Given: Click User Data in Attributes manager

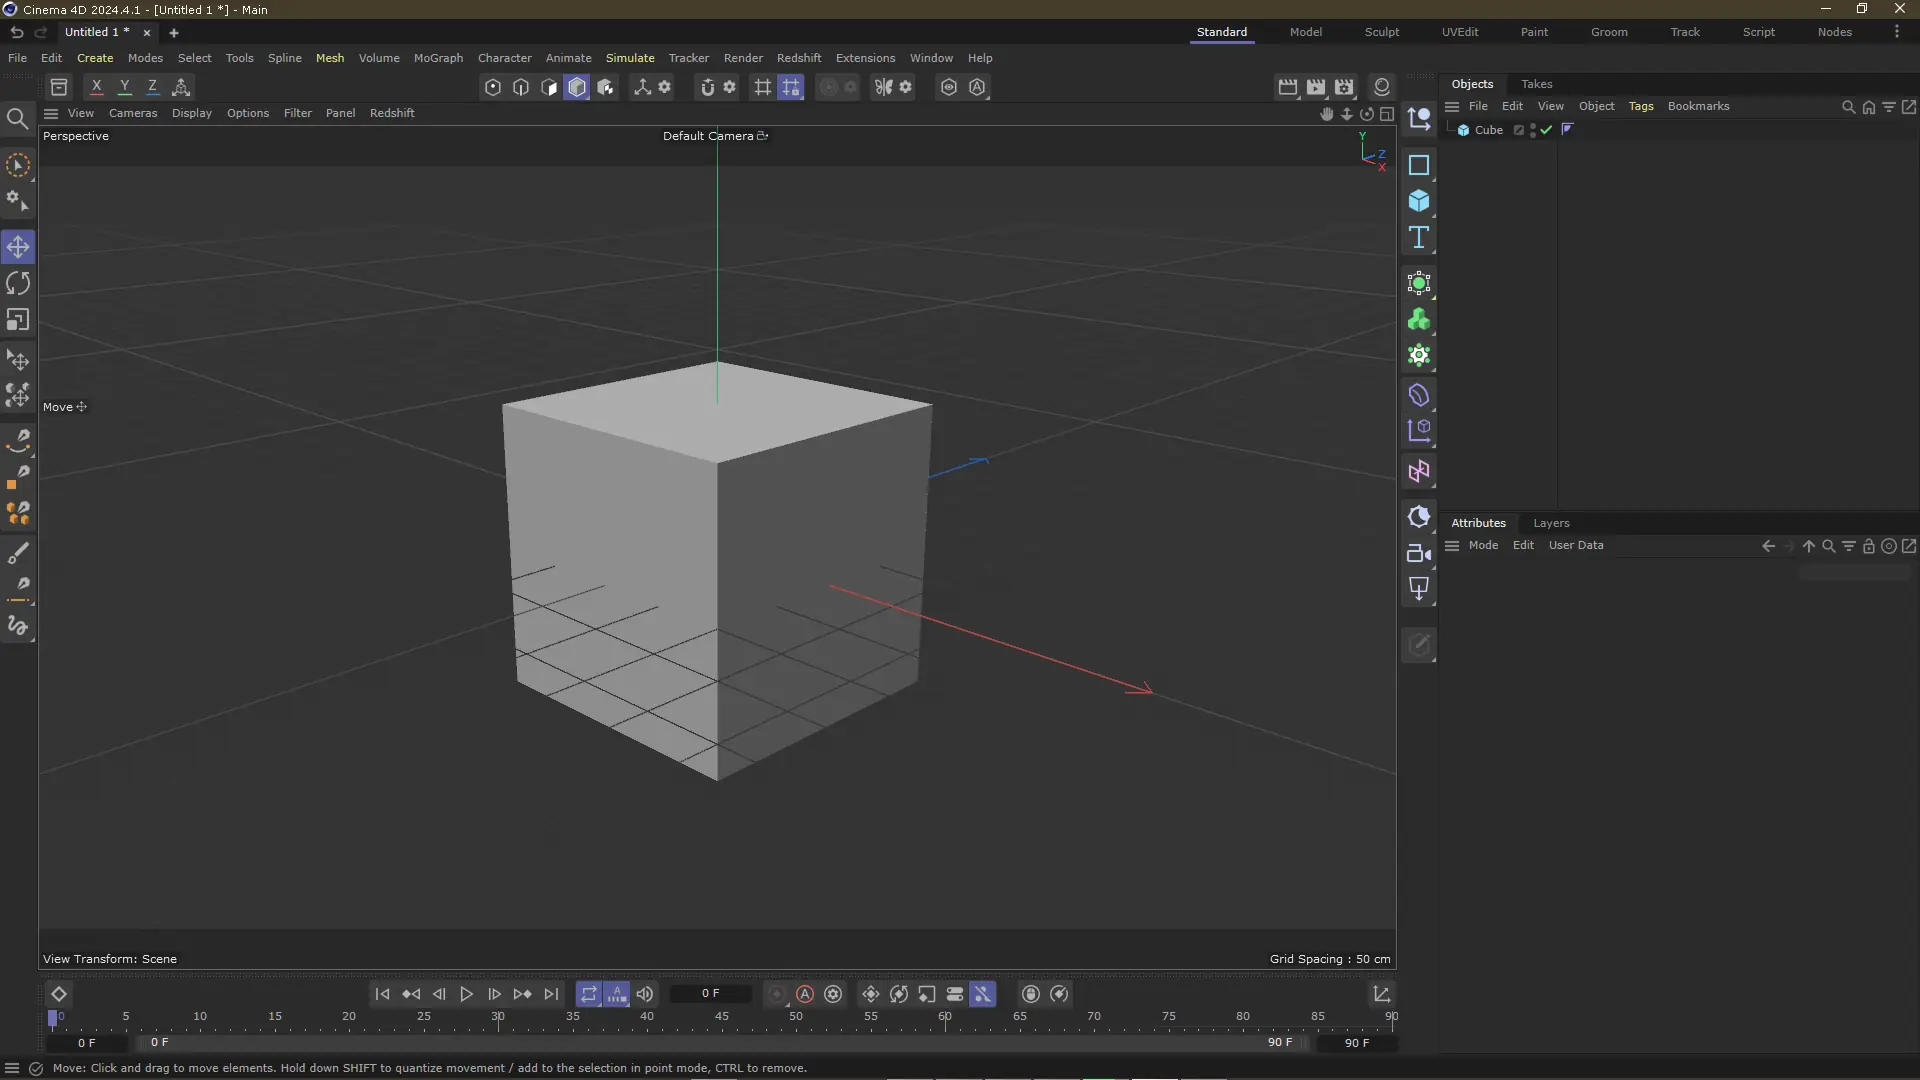Looking at the screenshot, I should tap(1575, 546).
